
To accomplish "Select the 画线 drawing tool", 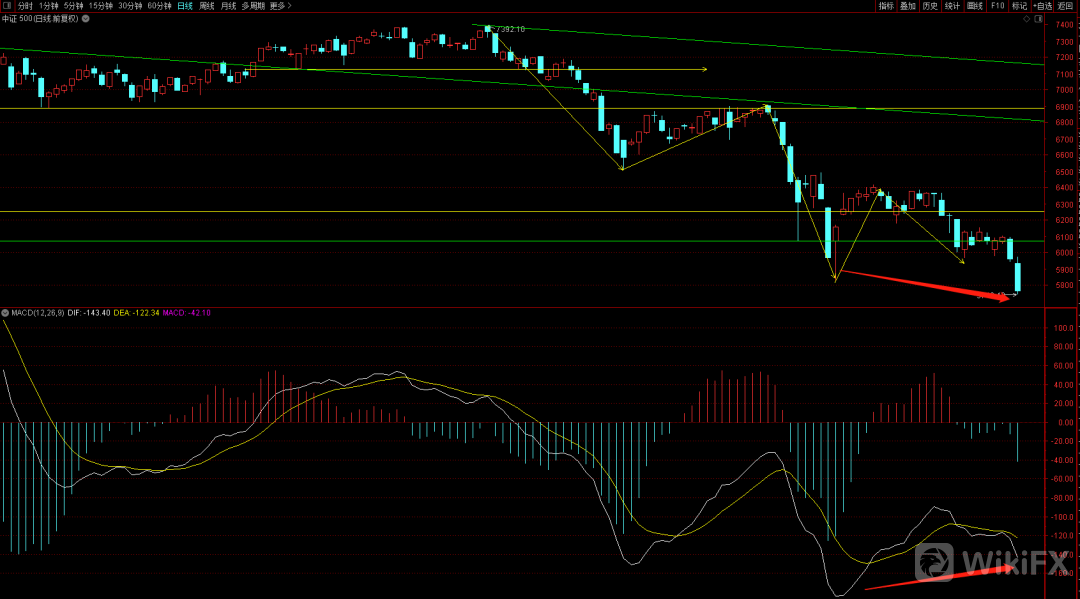I will coord(975,6).
